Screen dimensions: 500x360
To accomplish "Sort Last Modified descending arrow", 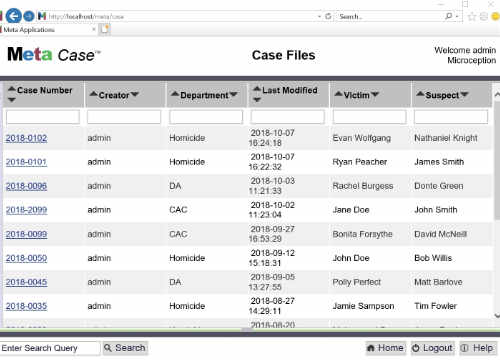I will click(x=257, y=100).
